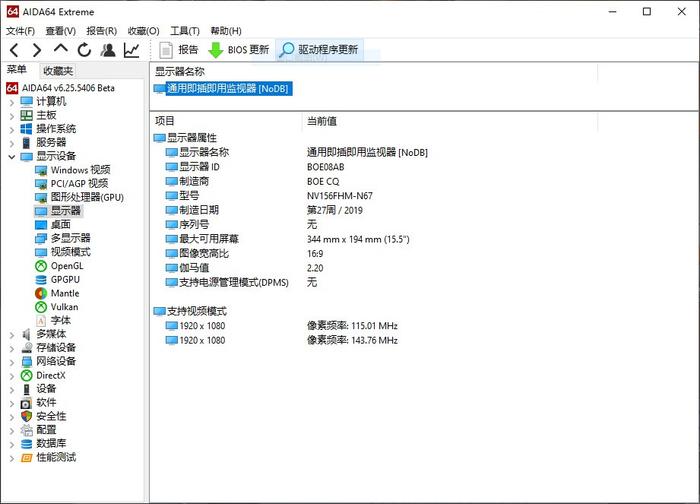This screenshot has width=700, height=504.
Task: Click the 安全性 shield icon
Action: click(x=26, y=417)
